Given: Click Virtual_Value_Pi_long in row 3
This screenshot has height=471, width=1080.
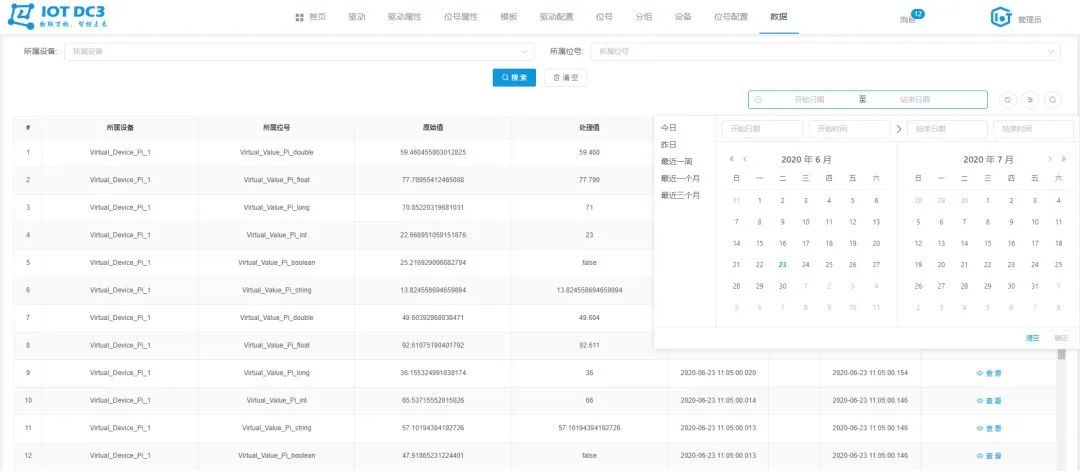Looking at the screenshot, I should [276, 207].
